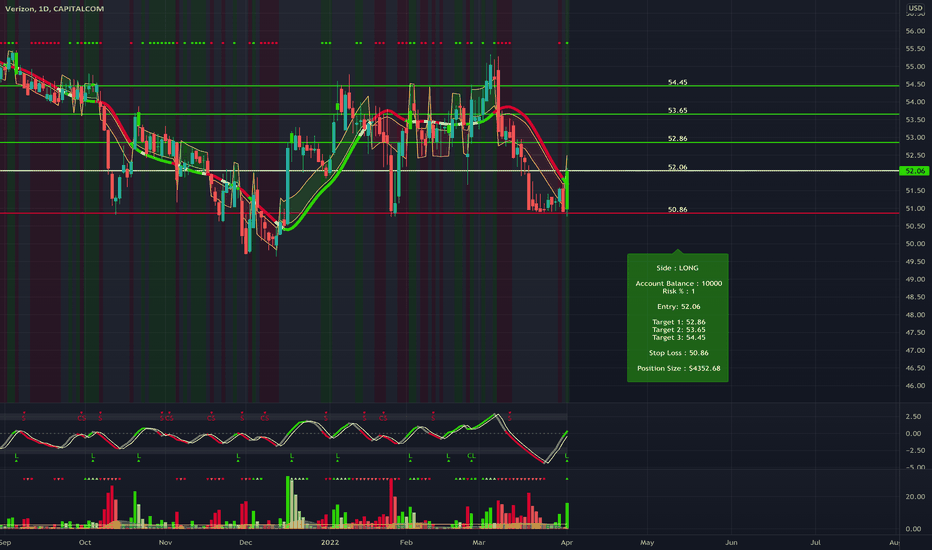The image size is (932, 550).
Task: Click 'Target 2: 53.65' in trade box
Action: coord(679,329)
